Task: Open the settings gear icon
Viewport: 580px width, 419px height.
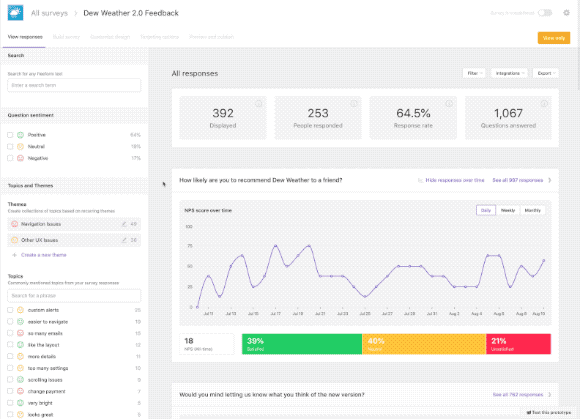Action: coord(566,13)
